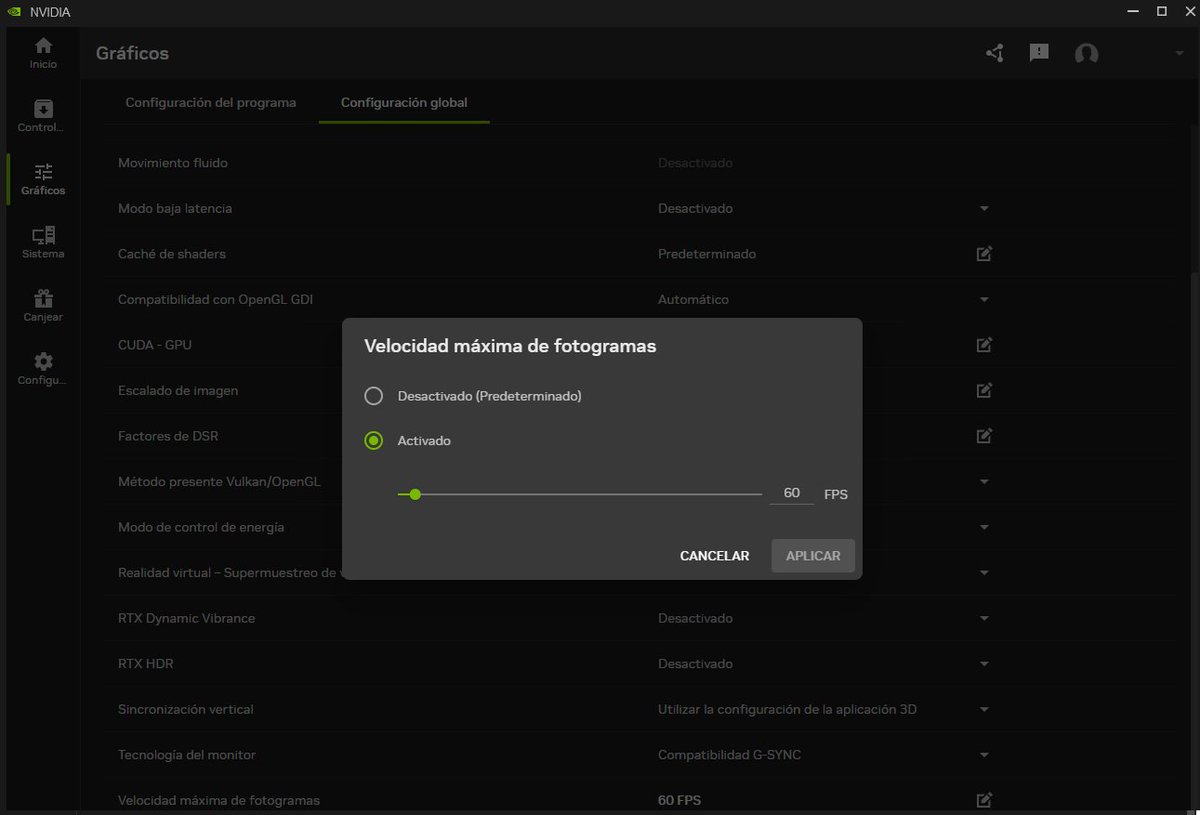The width and height of the screenshot is (1200, 815).
Task: Open the account dropdown arrow
Action: point(1179,54)
